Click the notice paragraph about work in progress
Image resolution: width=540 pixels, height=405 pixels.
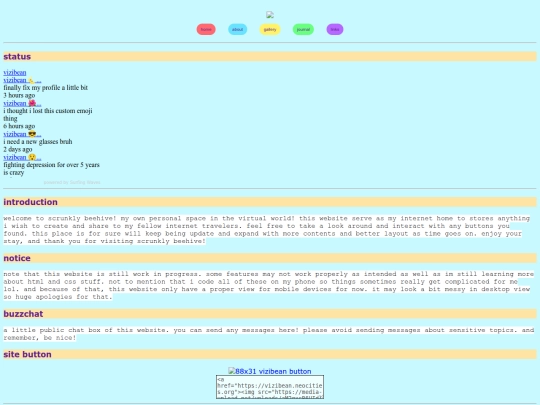(269, 285)
